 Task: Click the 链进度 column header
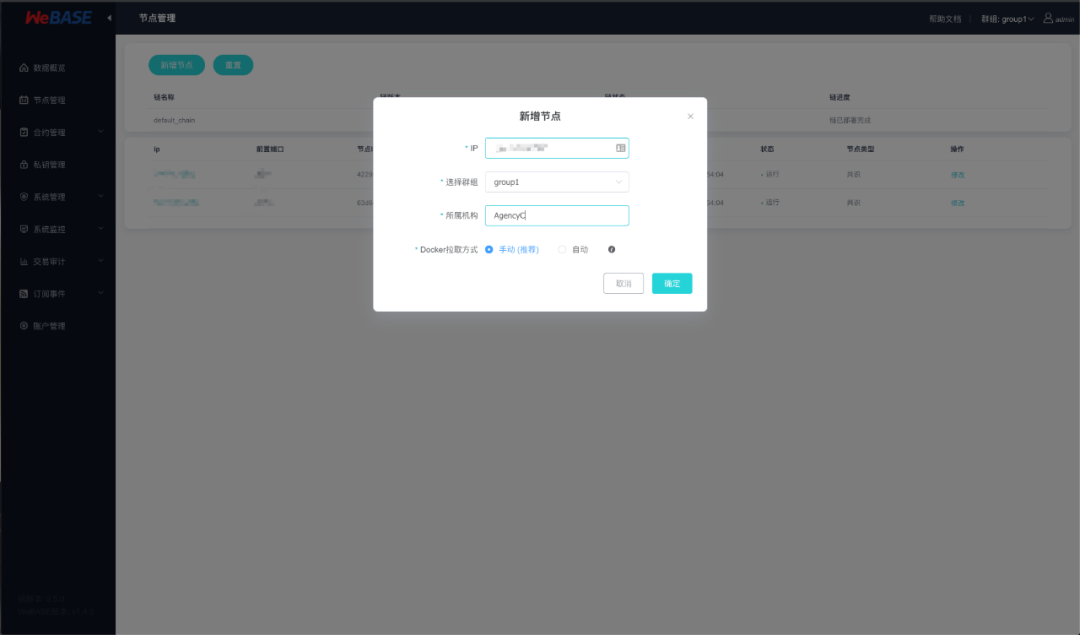(840, 97)
